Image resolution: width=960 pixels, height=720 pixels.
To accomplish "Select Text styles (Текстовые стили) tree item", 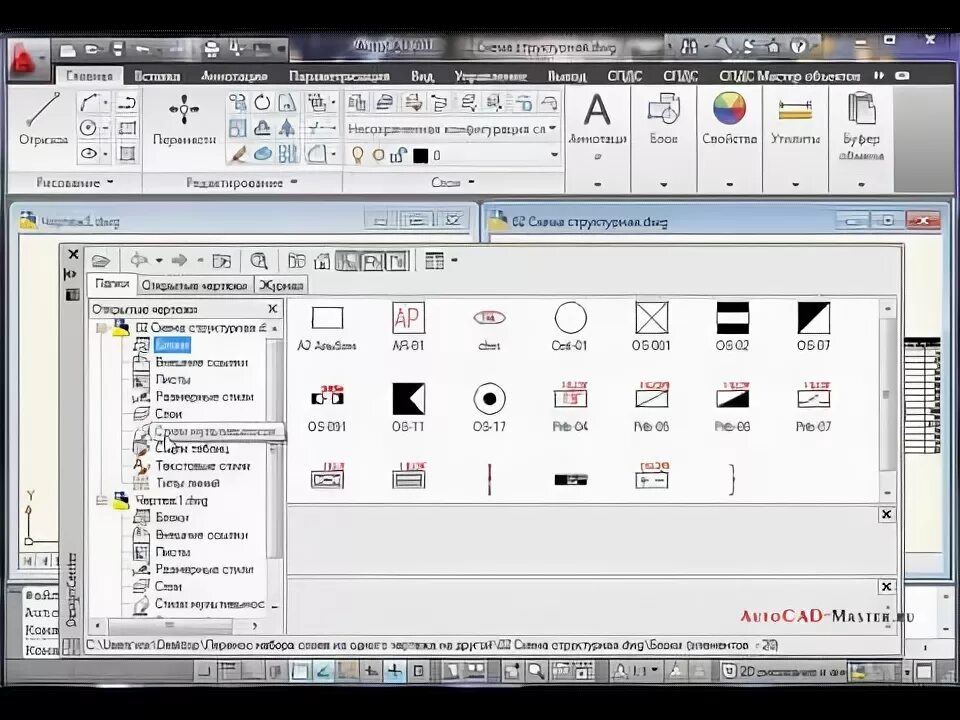I will coord(202,466).
